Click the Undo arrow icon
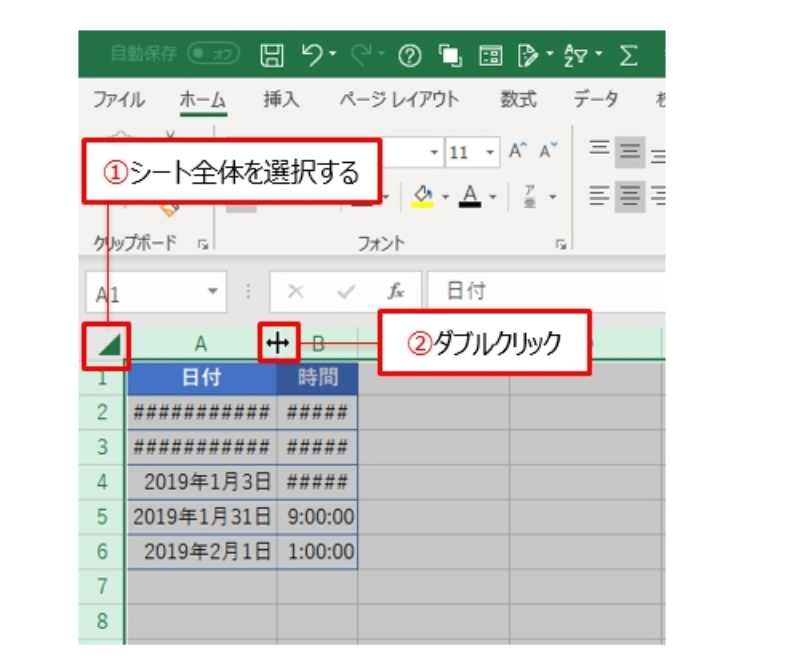 pos(311,55)
